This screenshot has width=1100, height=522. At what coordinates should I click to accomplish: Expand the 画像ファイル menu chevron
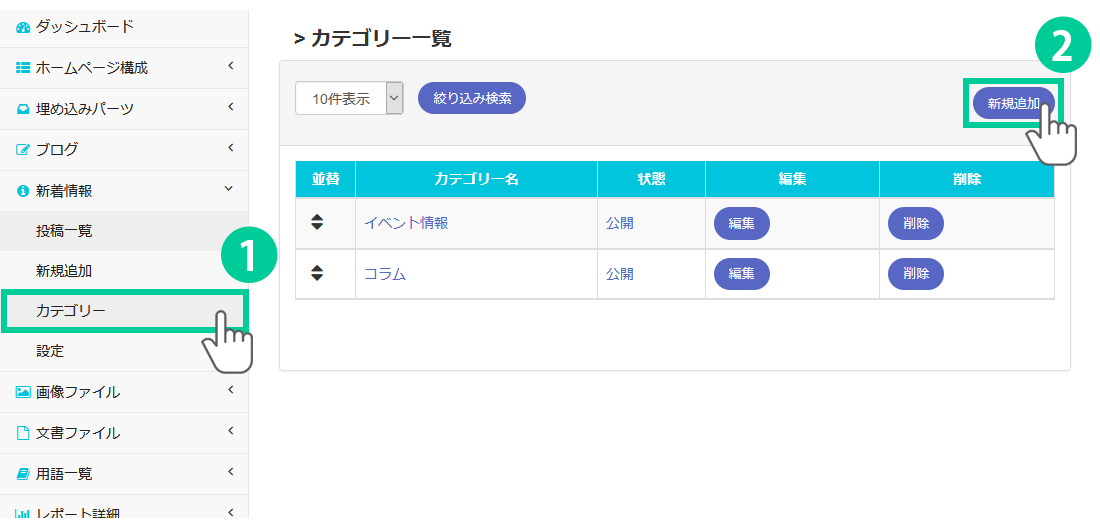[230, 390]
